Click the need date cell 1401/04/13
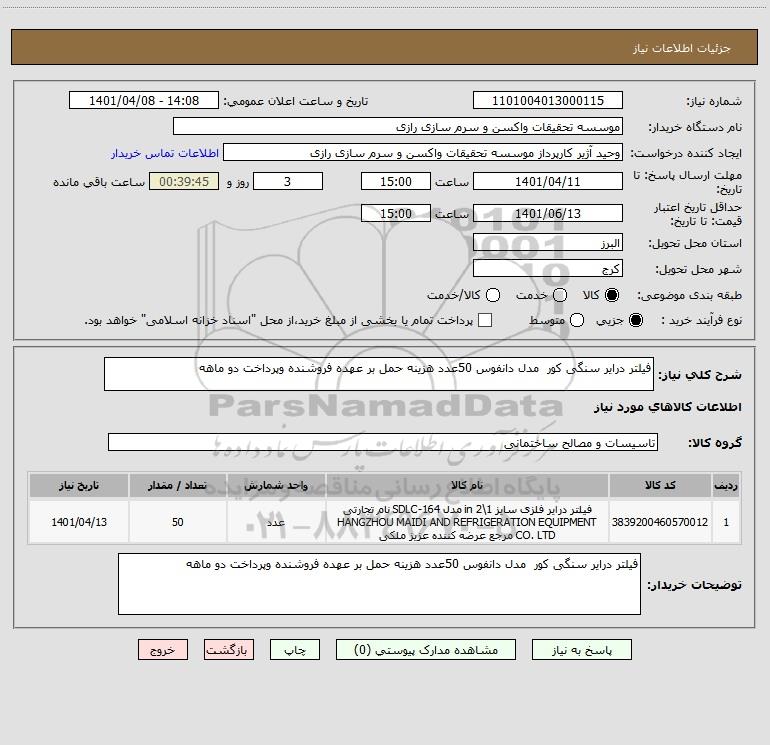This screenshot has width=770, height=745. [79, 522]
